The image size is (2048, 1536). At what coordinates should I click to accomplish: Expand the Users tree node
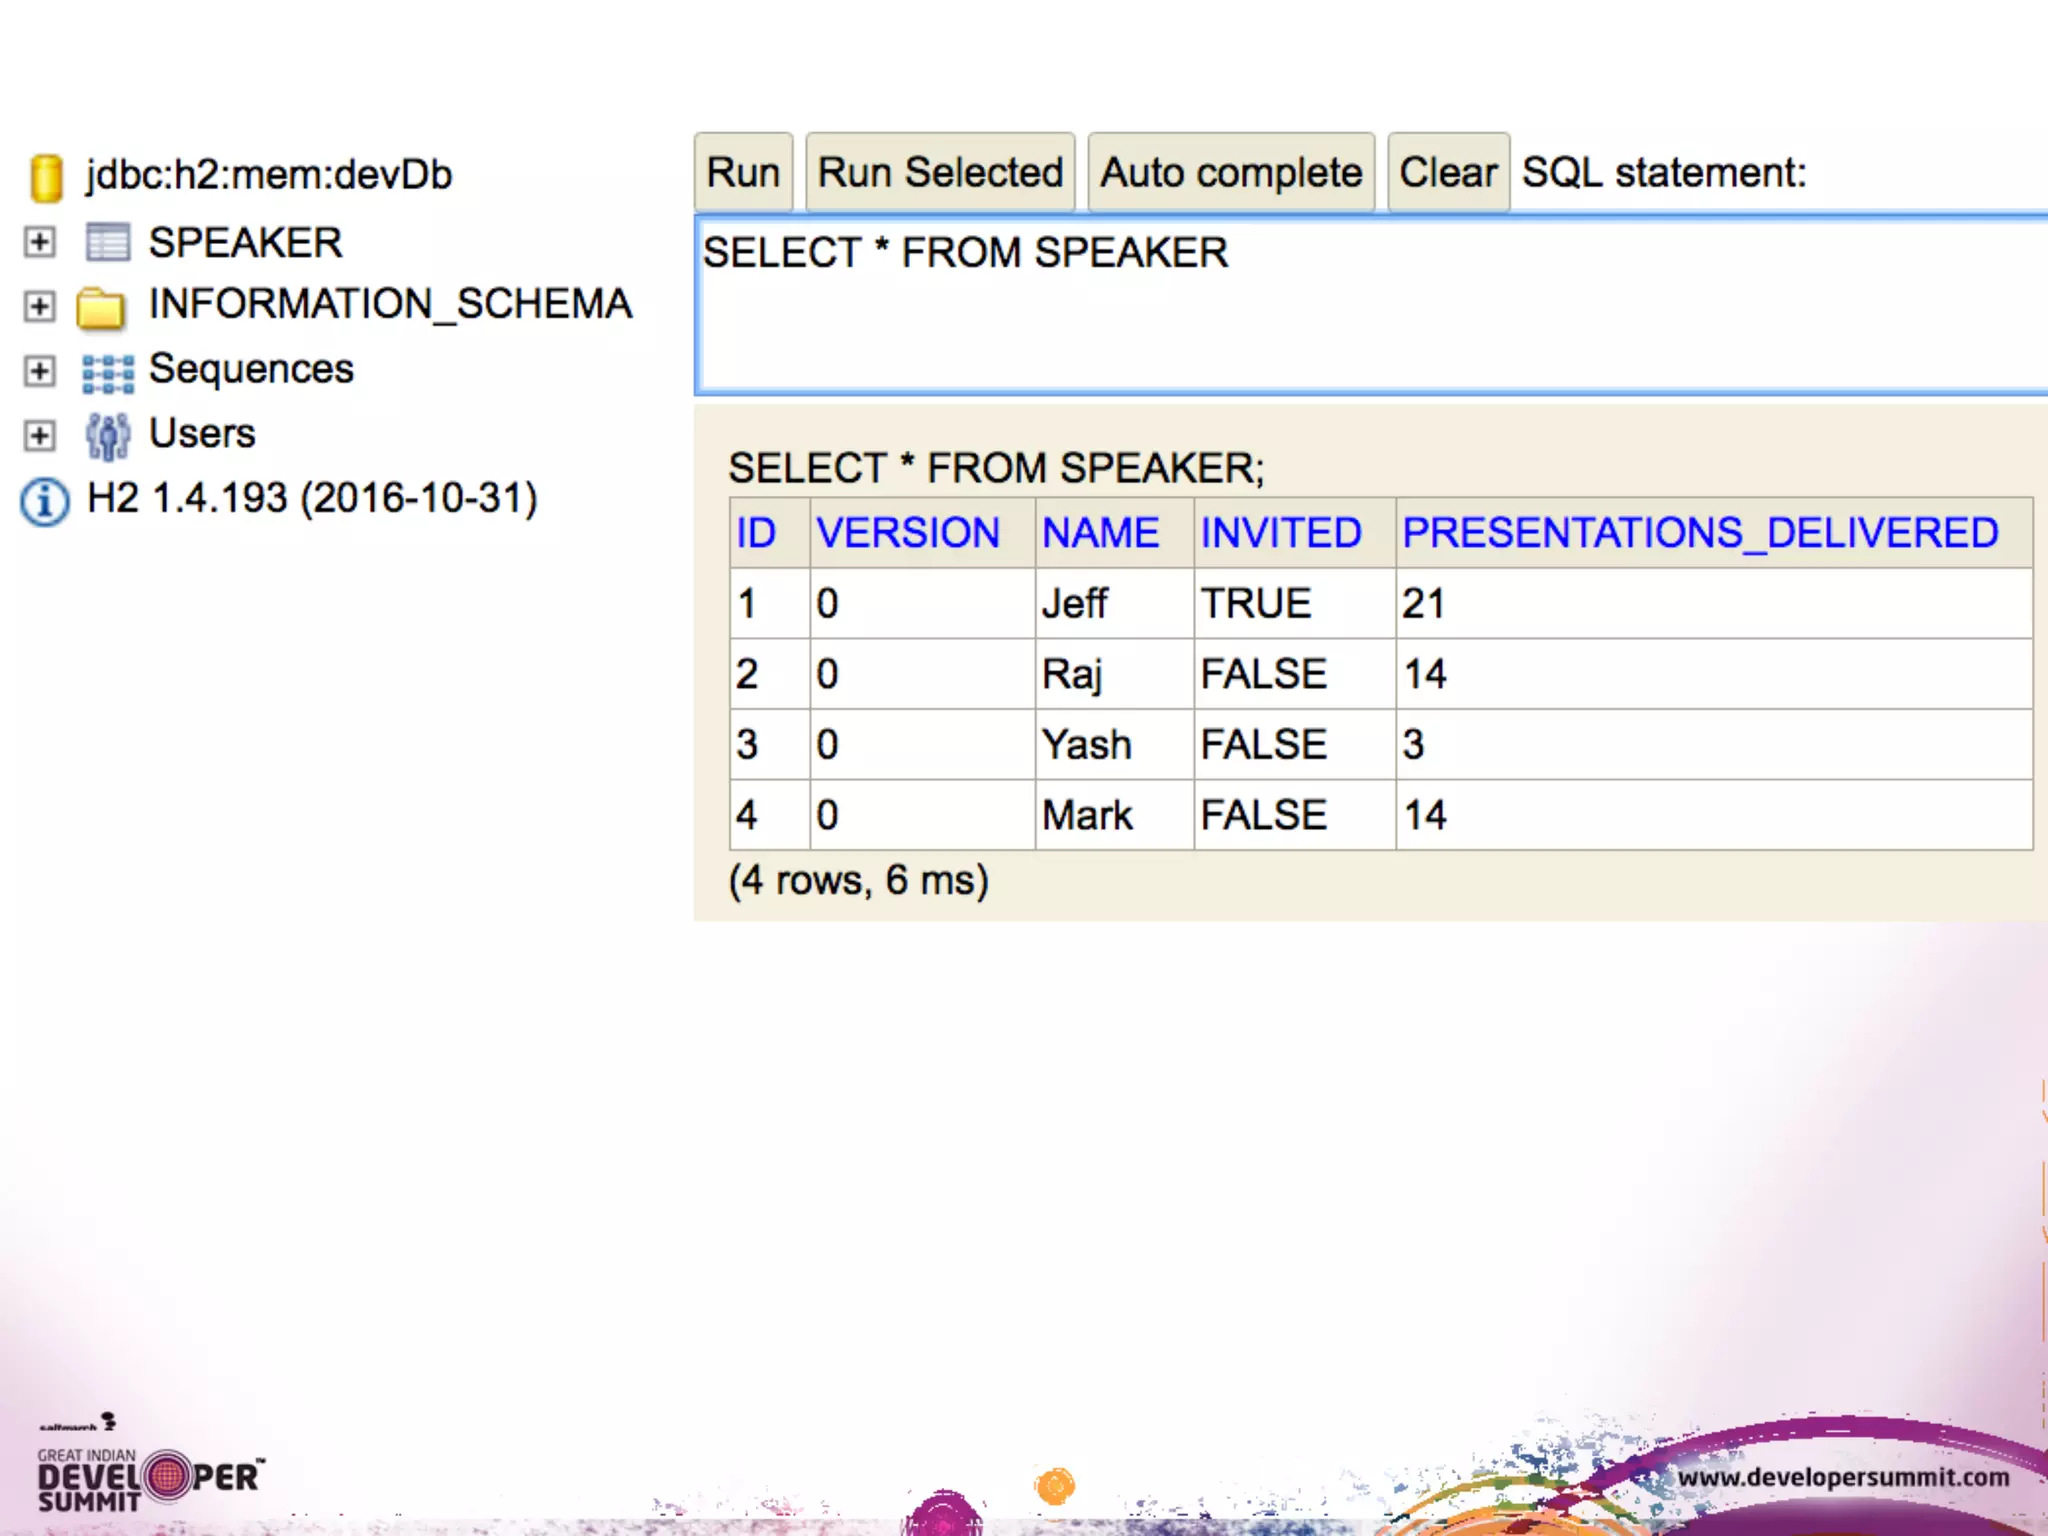(x=40, y=435)
